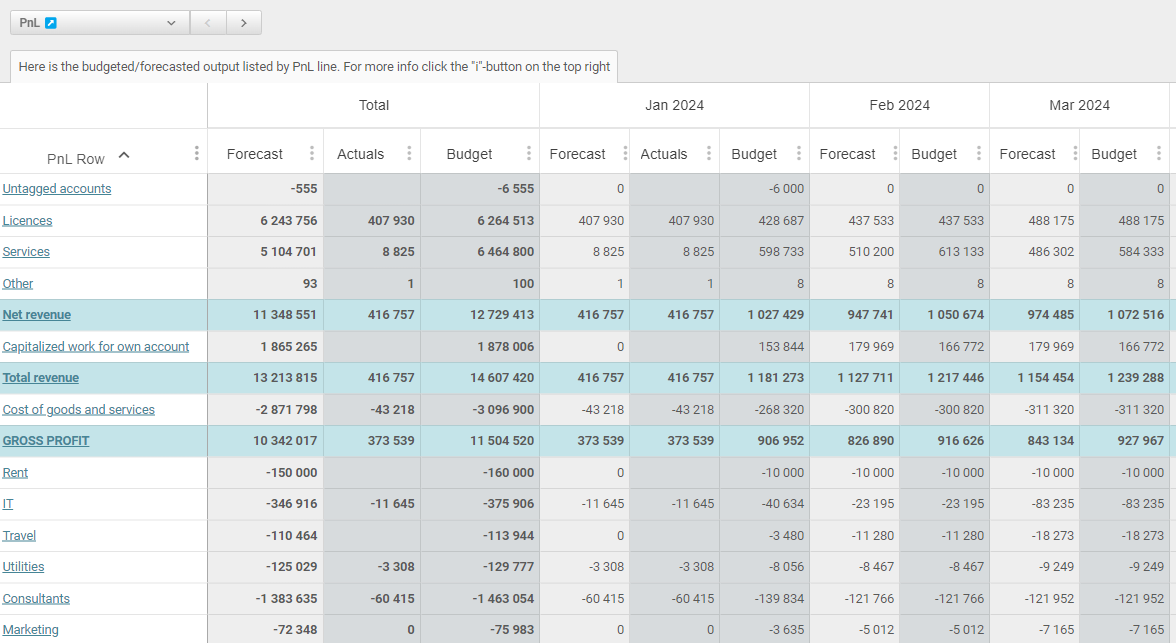The width and height of the screenshot is (1176, 643).
Task: Open the Net revenue row link
Action: click(x=37, y=315)
